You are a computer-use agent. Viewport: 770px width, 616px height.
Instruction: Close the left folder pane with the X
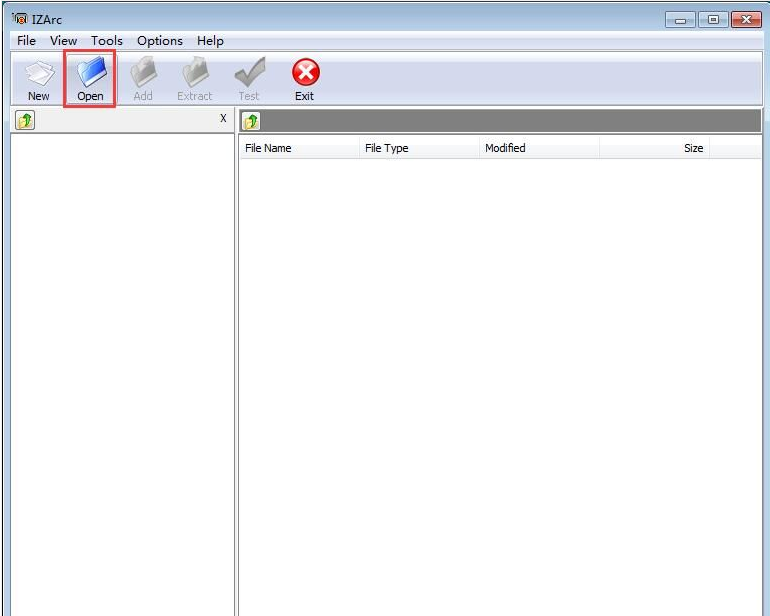click(x=223, y=118)
